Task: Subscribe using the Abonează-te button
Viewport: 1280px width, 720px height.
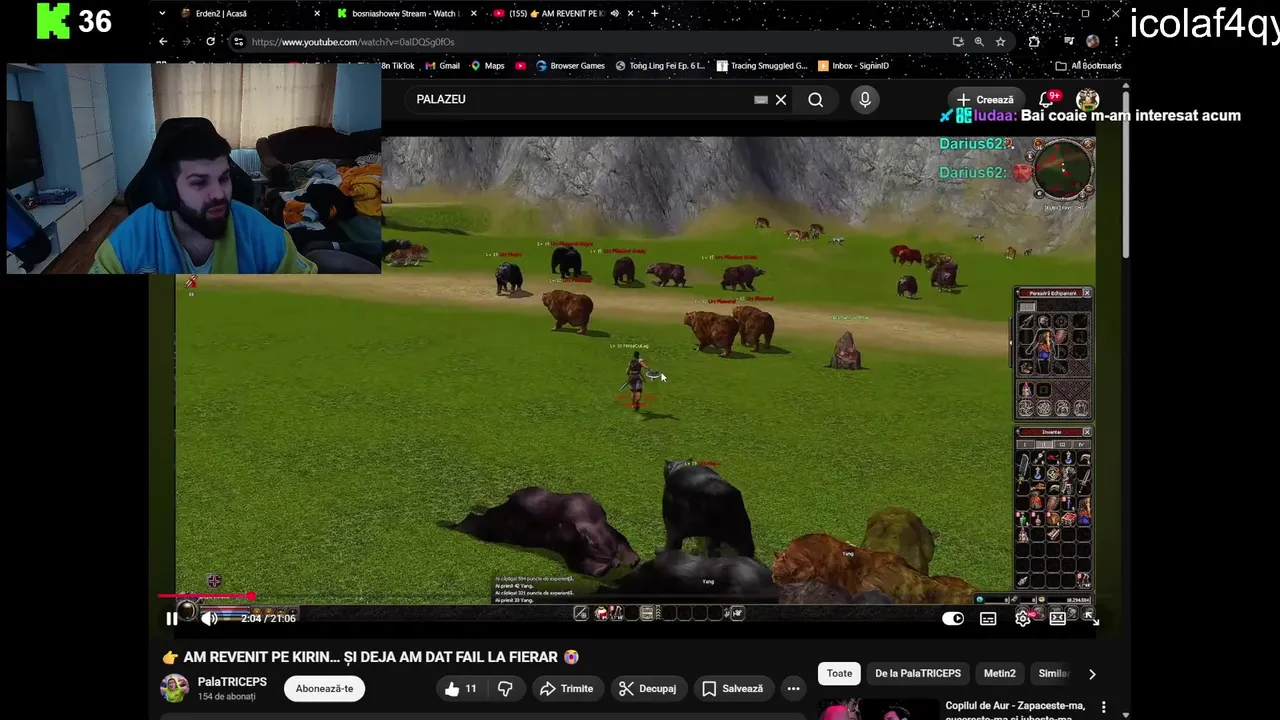Action: (324, 688)
